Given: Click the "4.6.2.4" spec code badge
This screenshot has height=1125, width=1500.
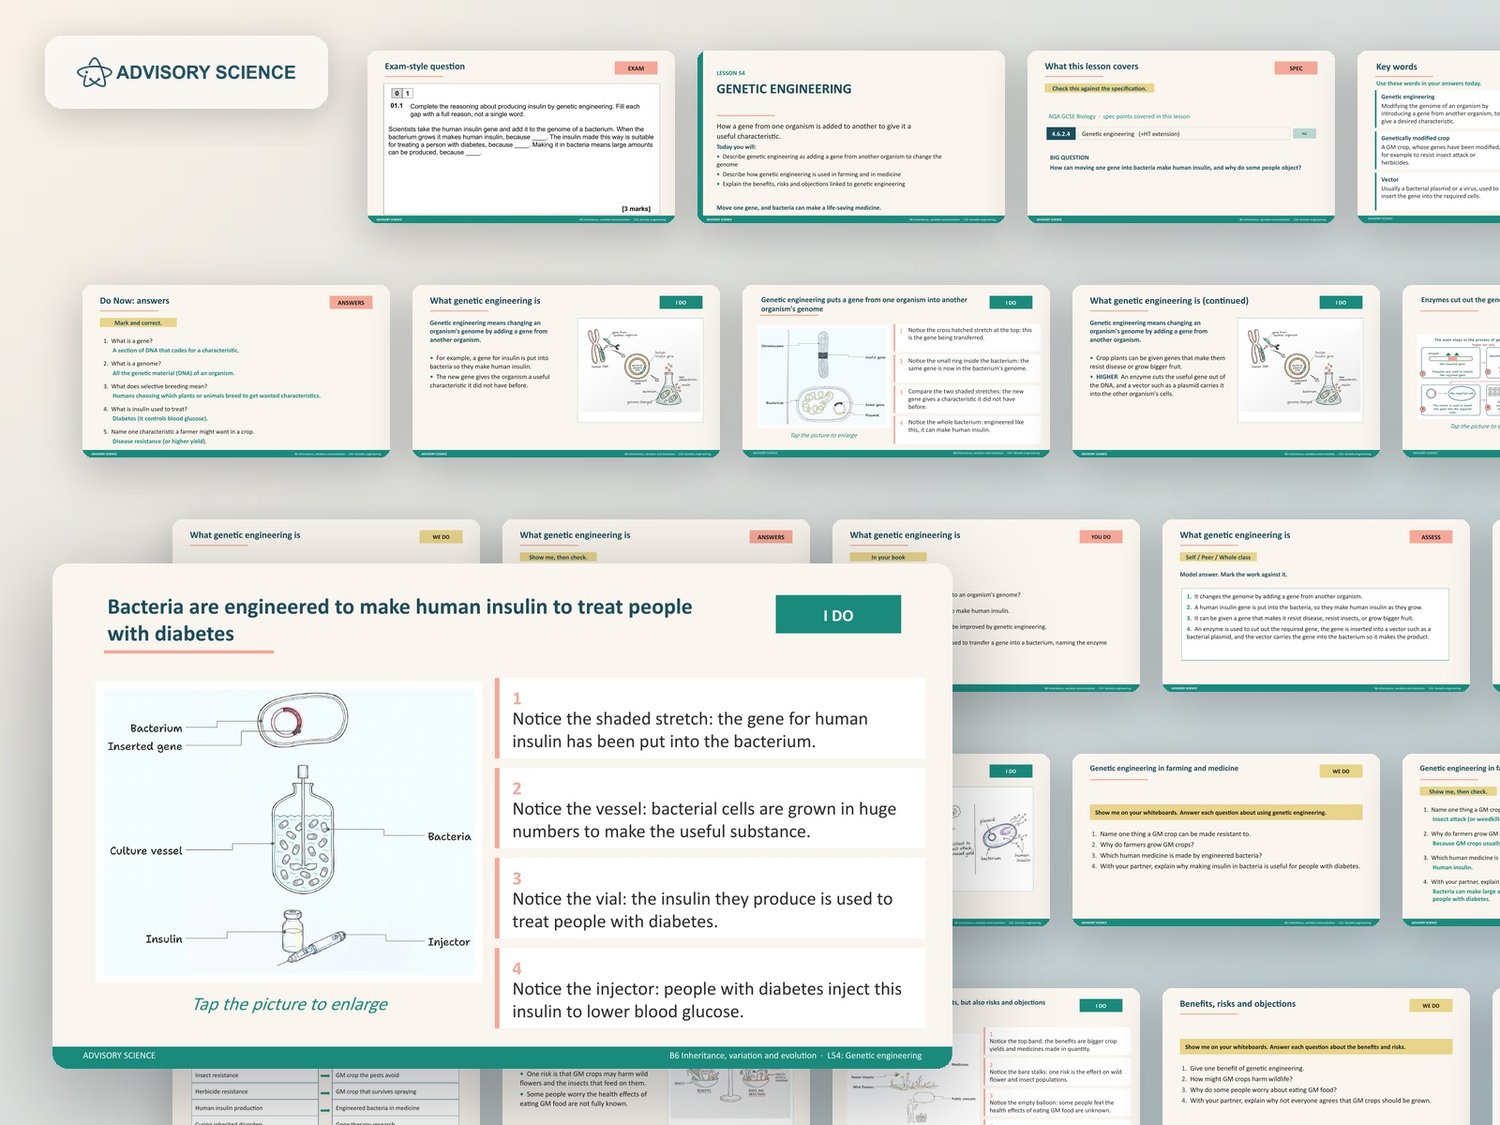Looking at the screenshot, I should (x=1060, y=133).
